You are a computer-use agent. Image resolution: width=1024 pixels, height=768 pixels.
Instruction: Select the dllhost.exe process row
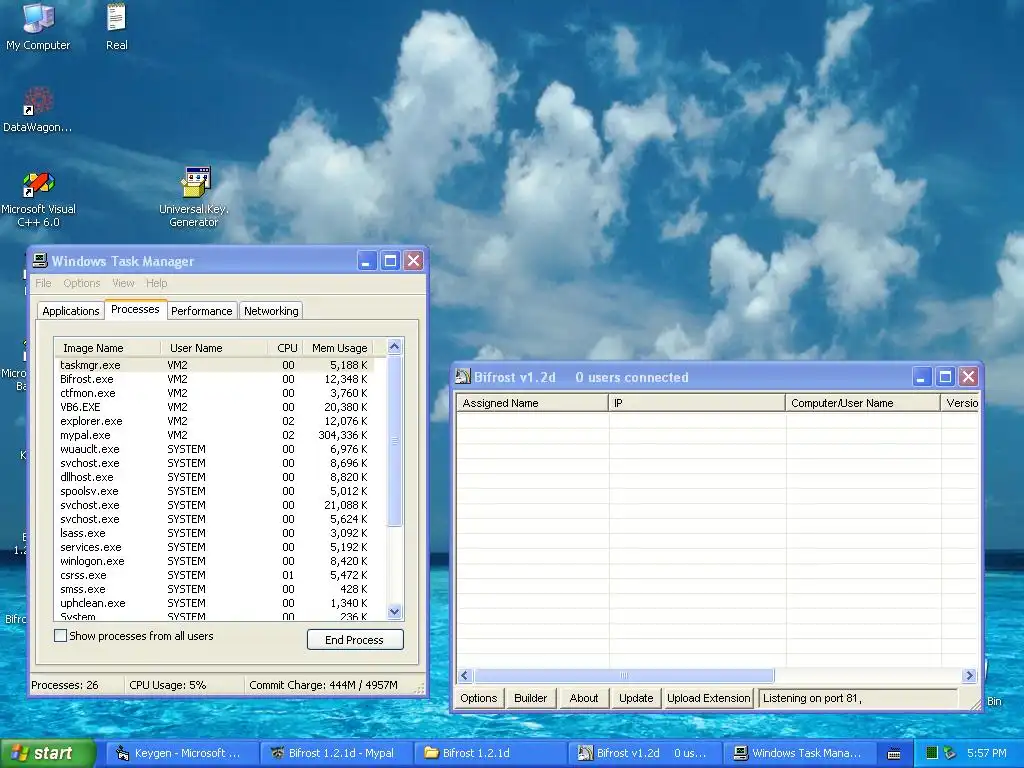point(214,477)
